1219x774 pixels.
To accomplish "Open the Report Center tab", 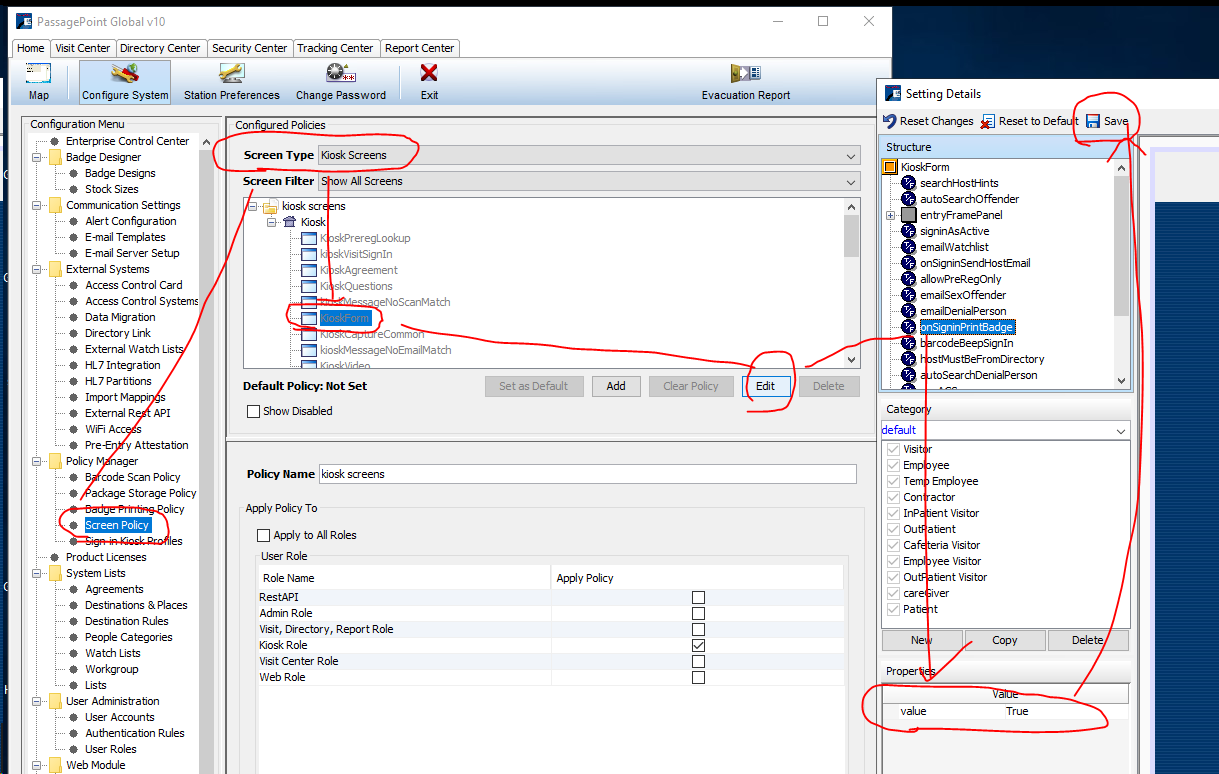I will tap(419, 48).
